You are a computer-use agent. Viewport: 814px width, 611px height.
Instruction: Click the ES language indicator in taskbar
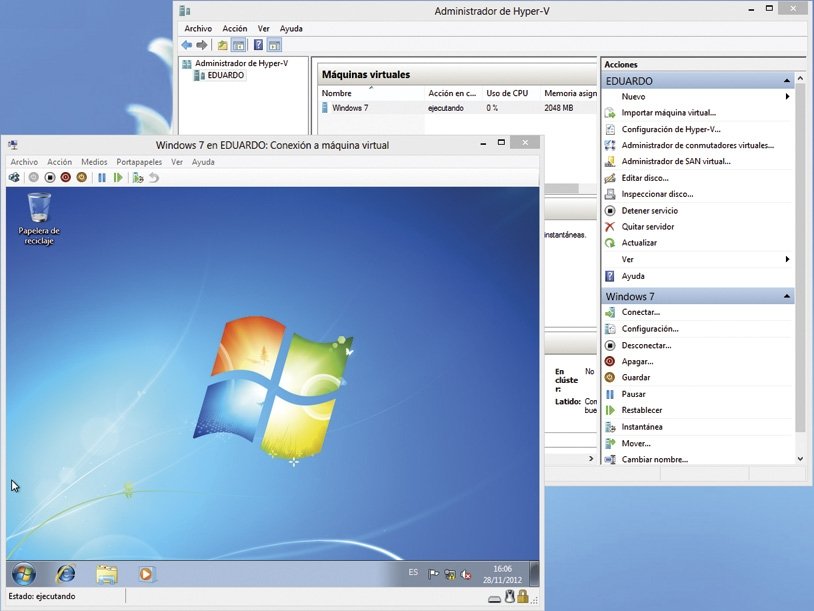click(413, 572)
